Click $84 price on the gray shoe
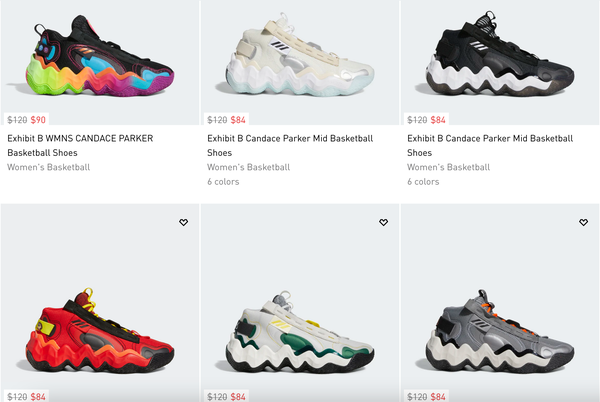This screenshot has width=600, height=402. point(438,397)
